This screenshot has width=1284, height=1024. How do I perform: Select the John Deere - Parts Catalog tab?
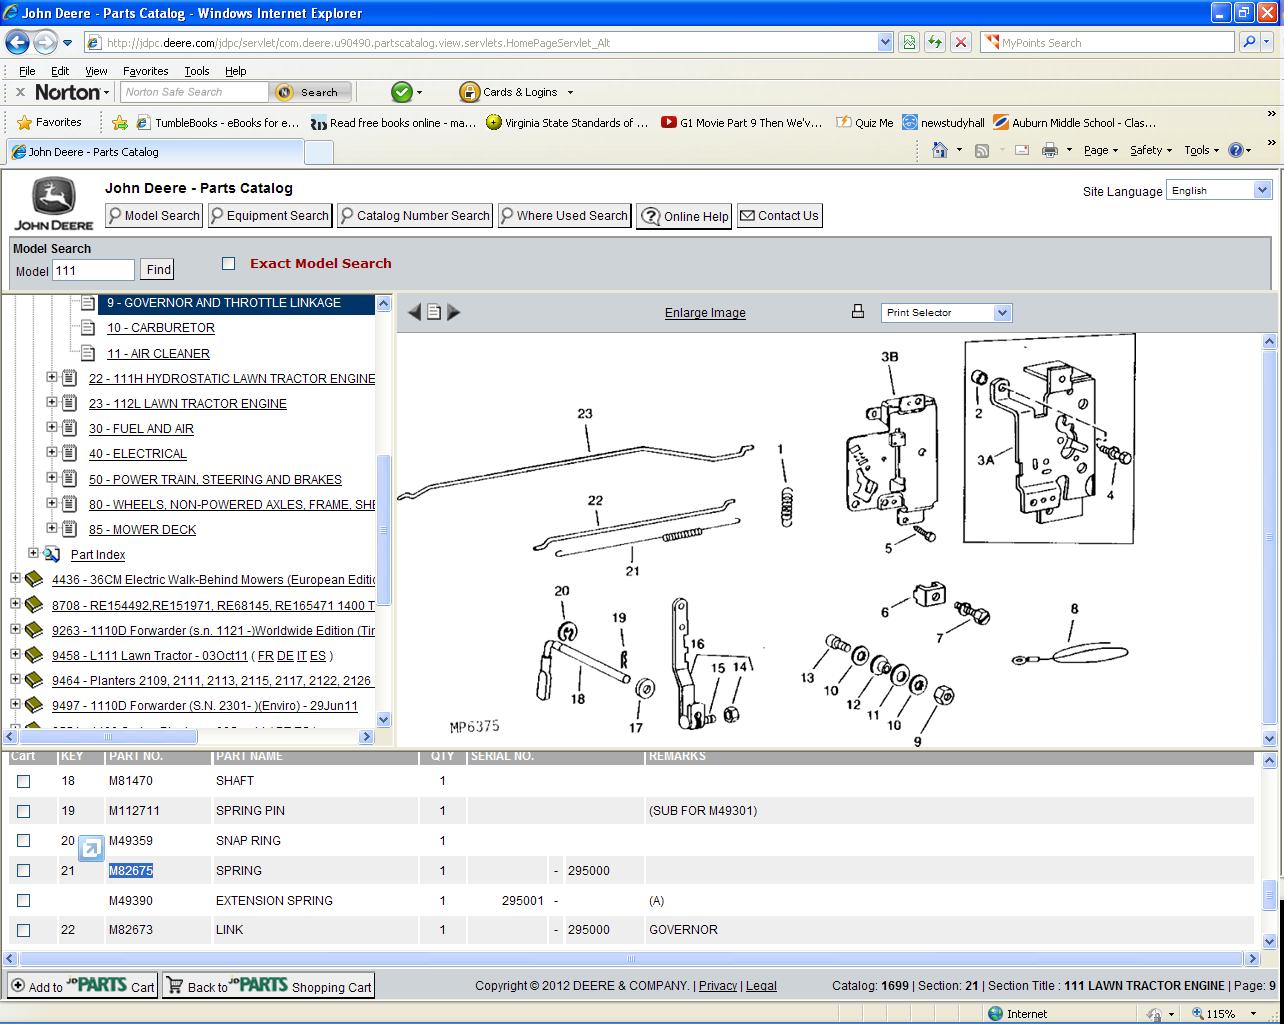point(154,152)
